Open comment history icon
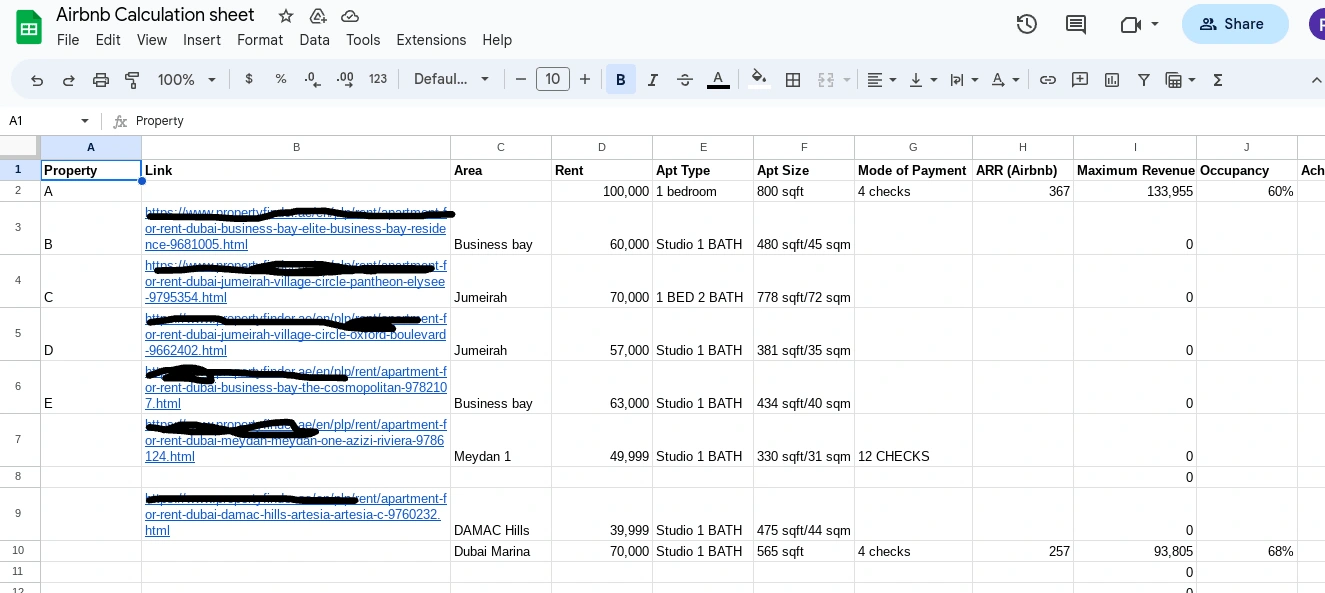This screenshot has height=593, width=1325. tap(1076, 24)
